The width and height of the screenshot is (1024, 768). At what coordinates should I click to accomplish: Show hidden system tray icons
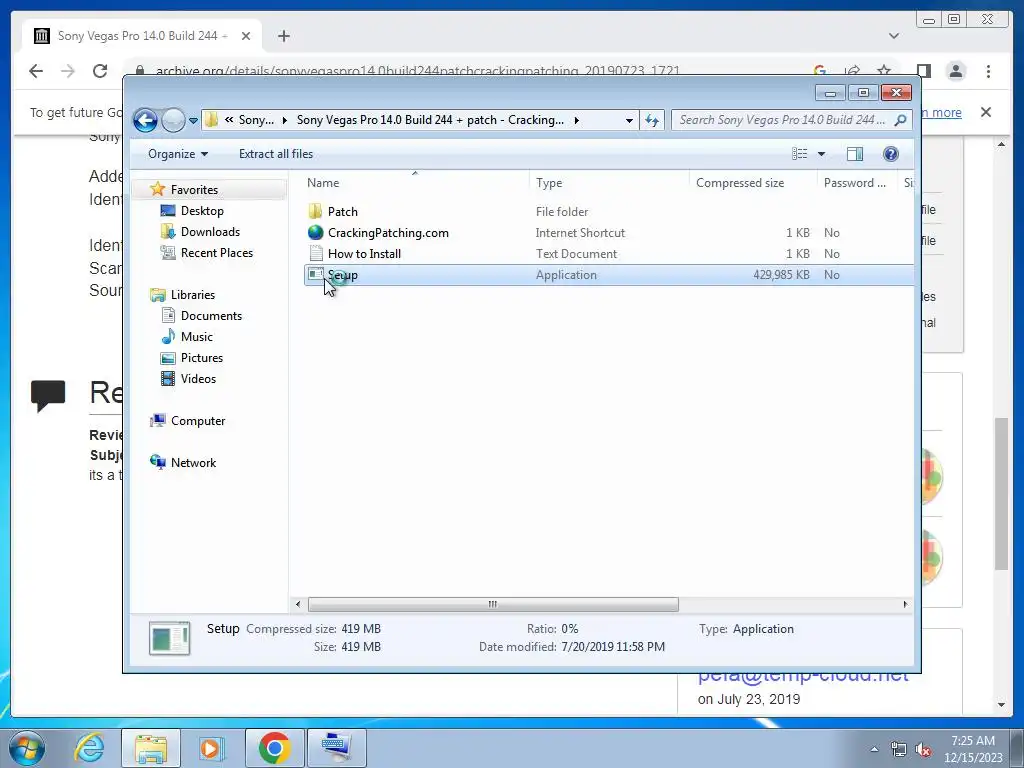click(874, 749)
